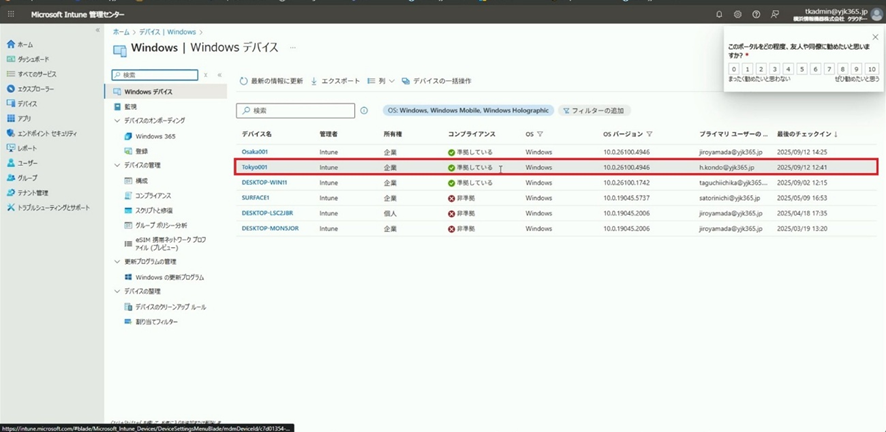This screenshot has height=432, width=886.
Task: Click the info icon beside device search
Action: pos(364,111)
